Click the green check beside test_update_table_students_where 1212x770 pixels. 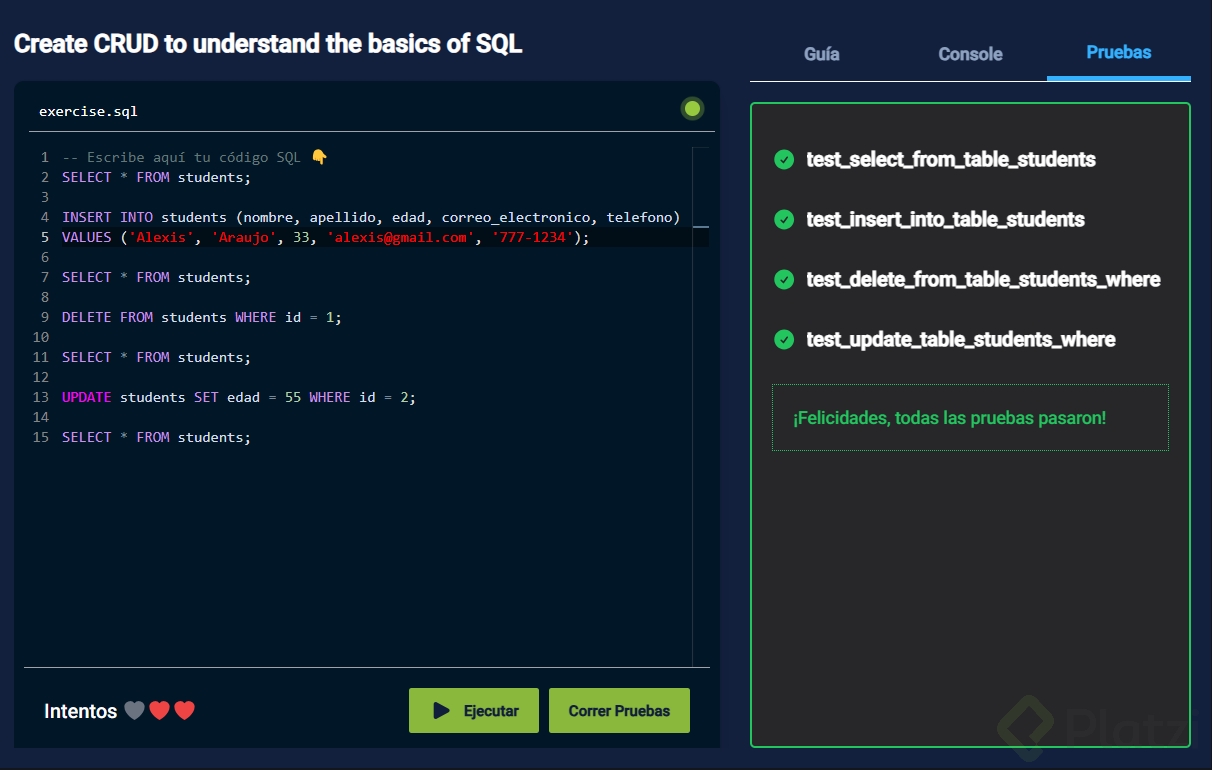(x=784, y=340)
